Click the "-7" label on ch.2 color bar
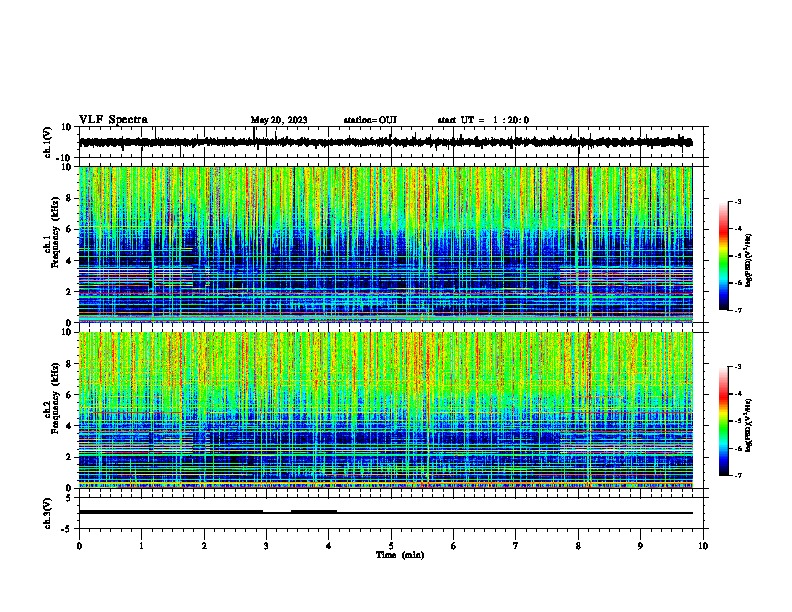The height and width of the screenshot is (612, 792). pos(738,475)
